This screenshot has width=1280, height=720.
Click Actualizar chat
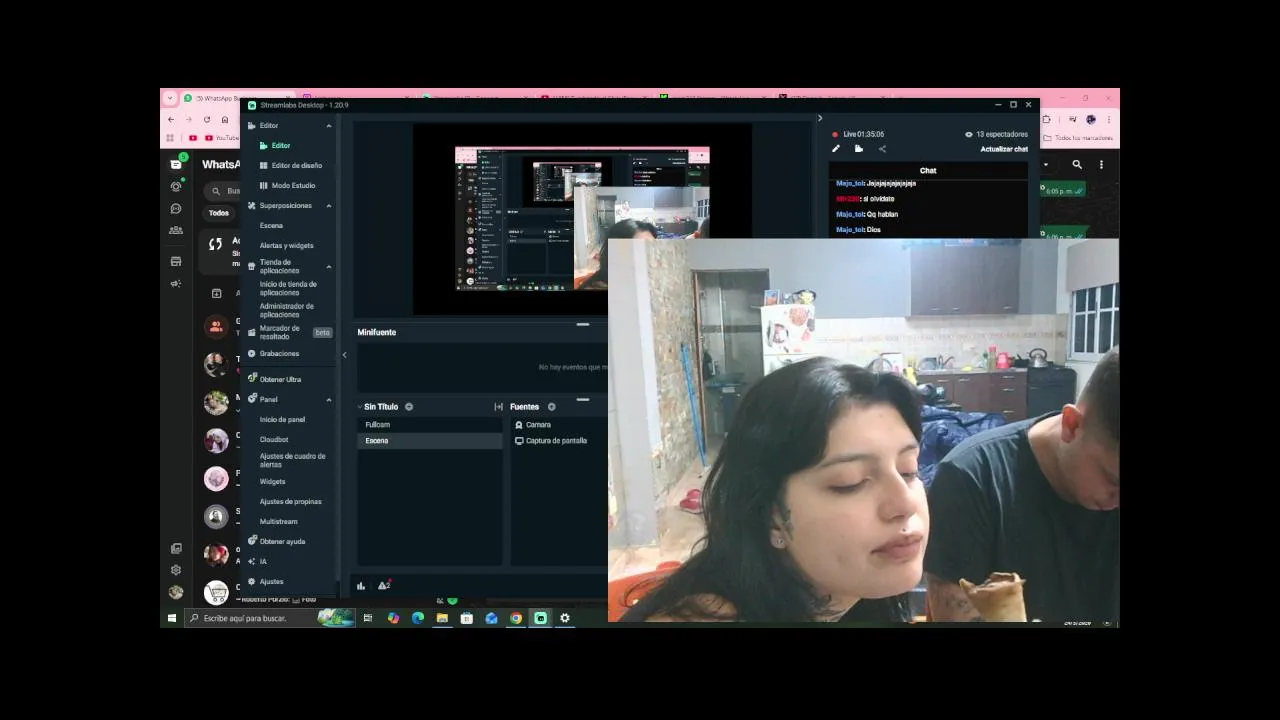coord(1004,149)
